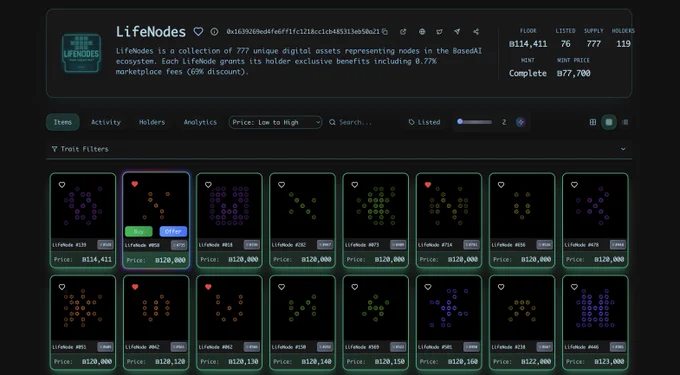The image size is (680, 375).
Task: Click the contract address text
Action: [x=303, y=32]
